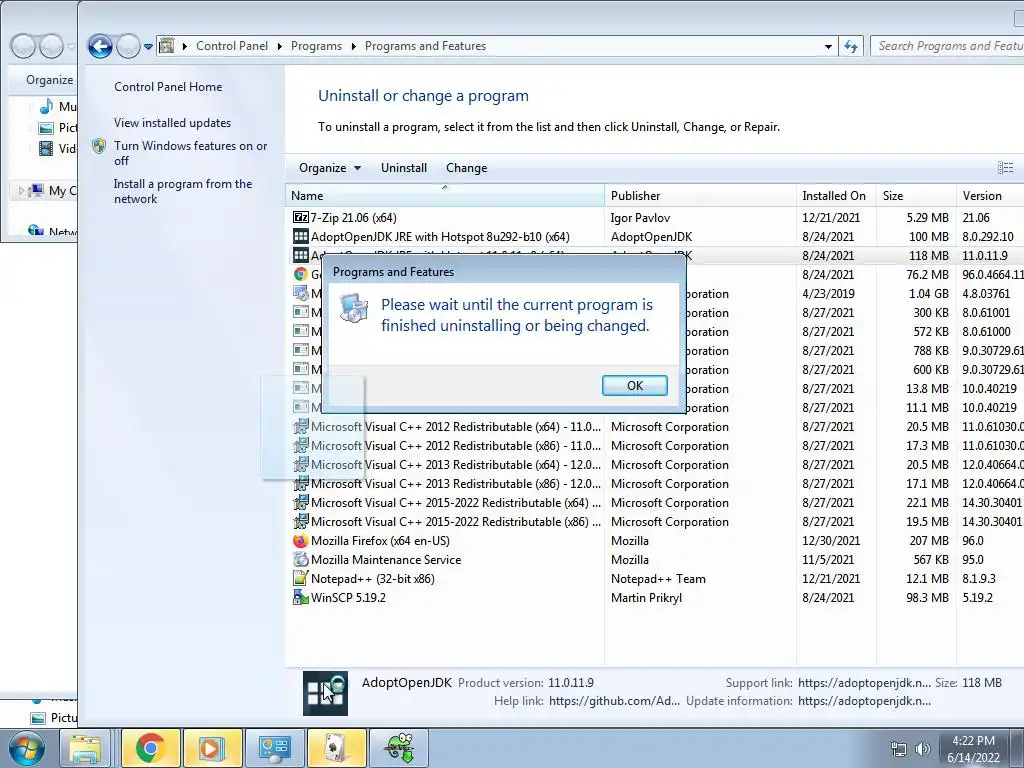1024x768 pixels.
Task: Click the Notepad++ list icon
Action: (x=300, y=579)
